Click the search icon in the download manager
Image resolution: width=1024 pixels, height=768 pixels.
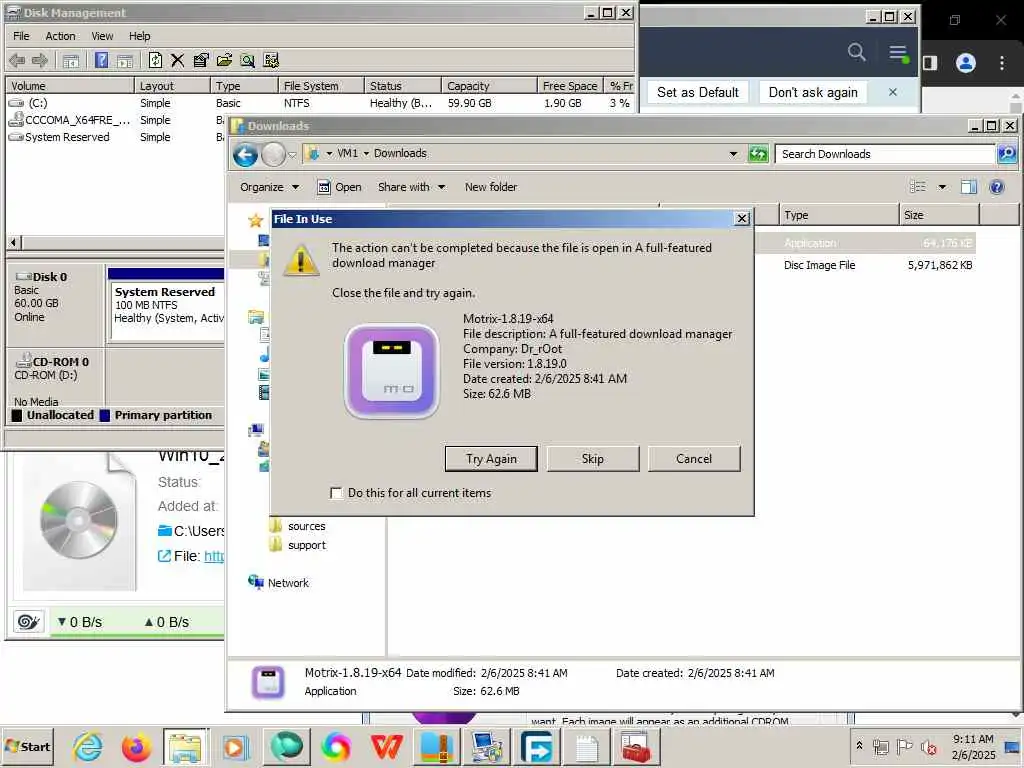point(856,52)
